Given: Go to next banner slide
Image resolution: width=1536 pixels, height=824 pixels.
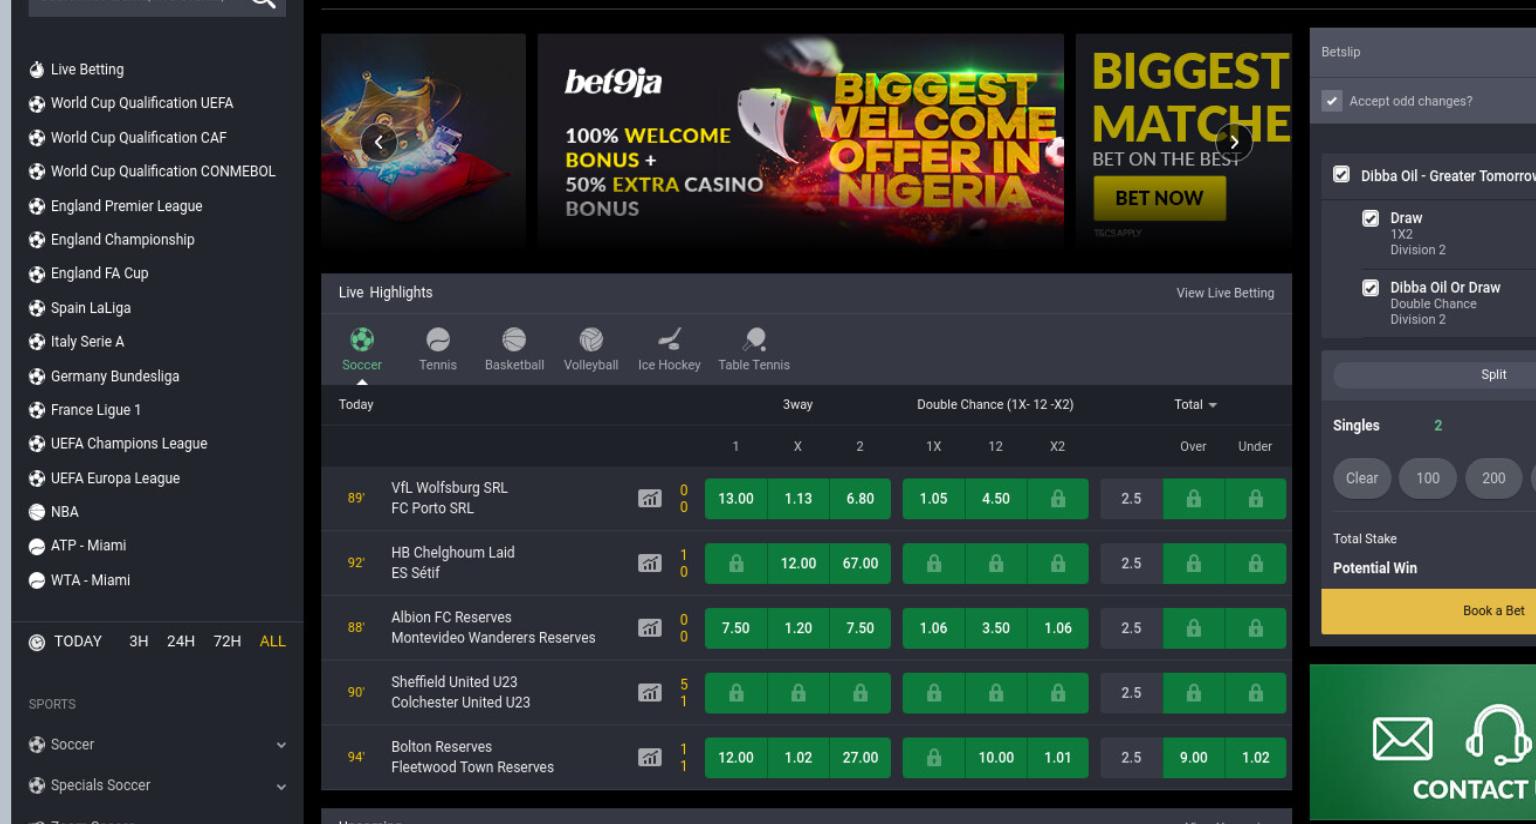Looking at the screenshot, I should [1234, 142].
